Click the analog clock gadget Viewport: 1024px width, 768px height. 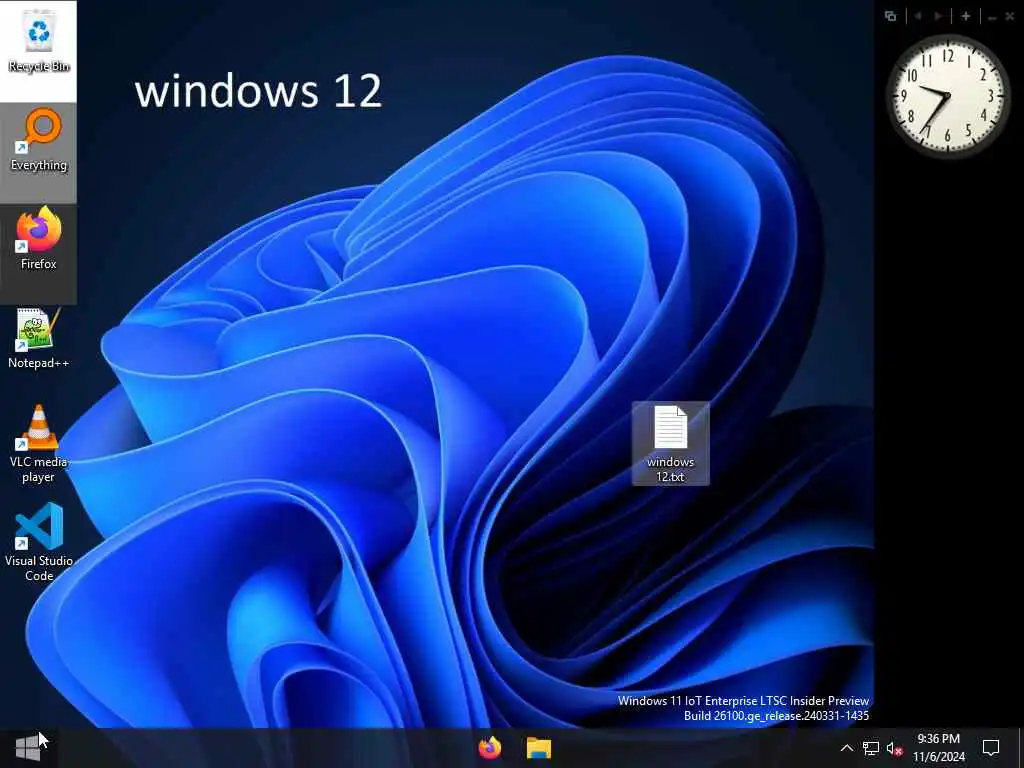point(948,97)
